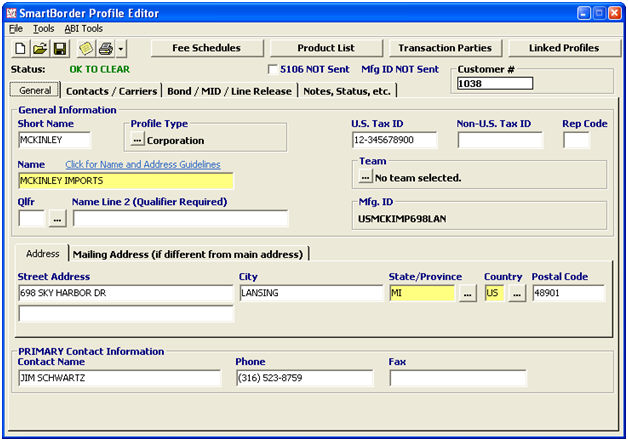Click the yellow notes toolbar icon
The width and height of the screenshot is (628, 441).
86,48
